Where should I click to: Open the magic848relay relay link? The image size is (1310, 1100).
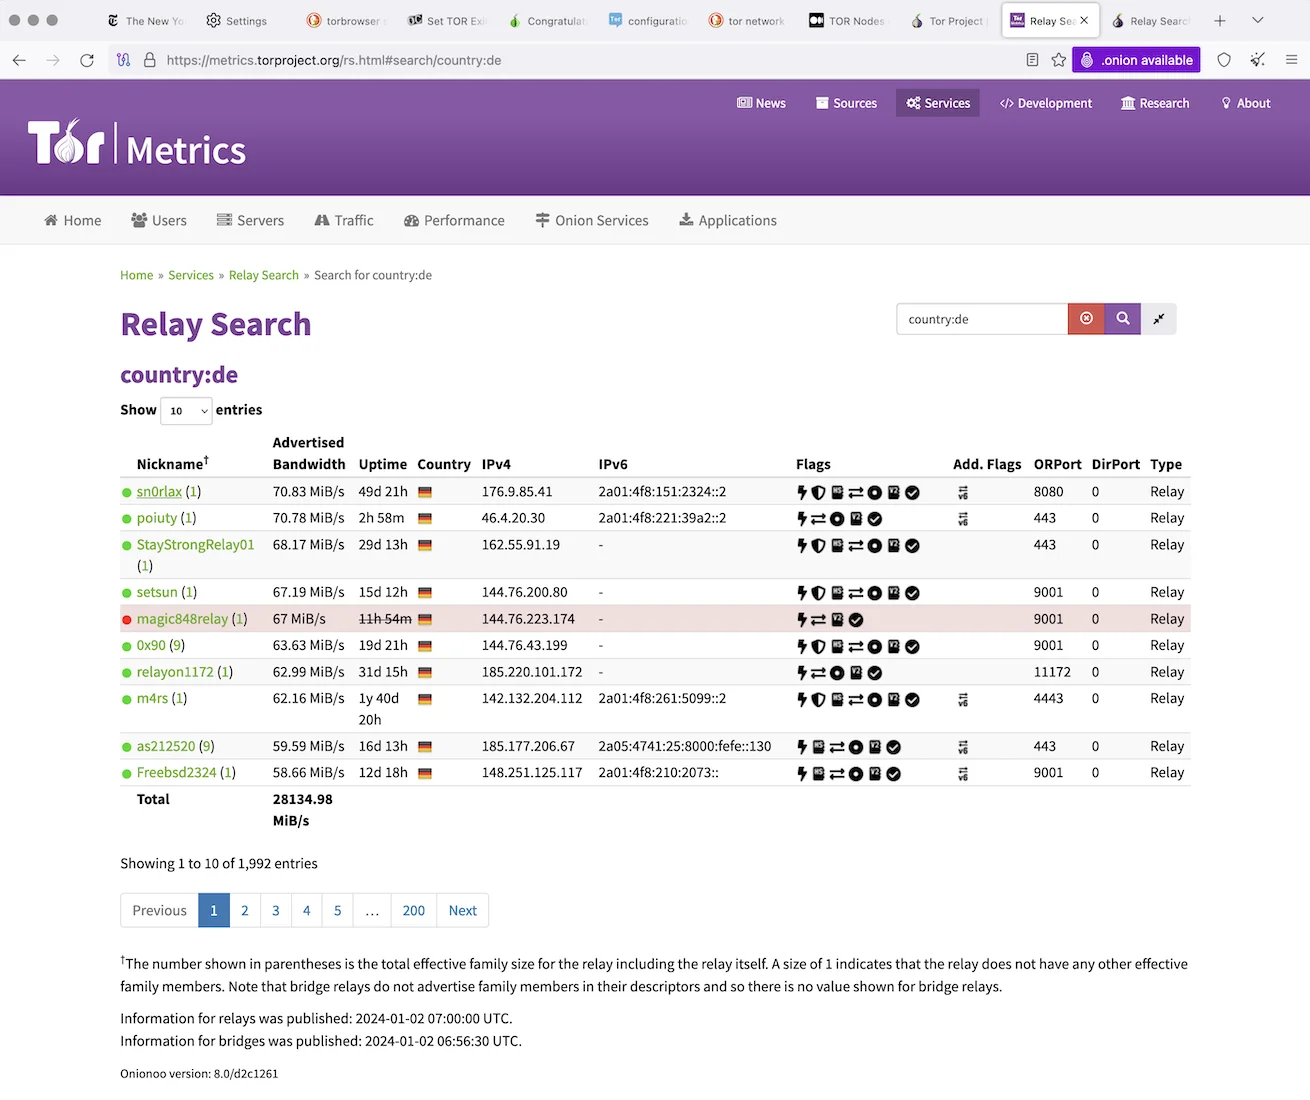click(182, 619)
